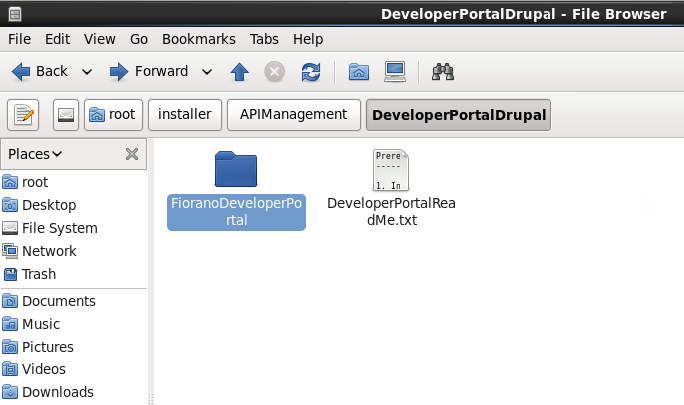Open the Places sidebar dropdown

[35, 154]
